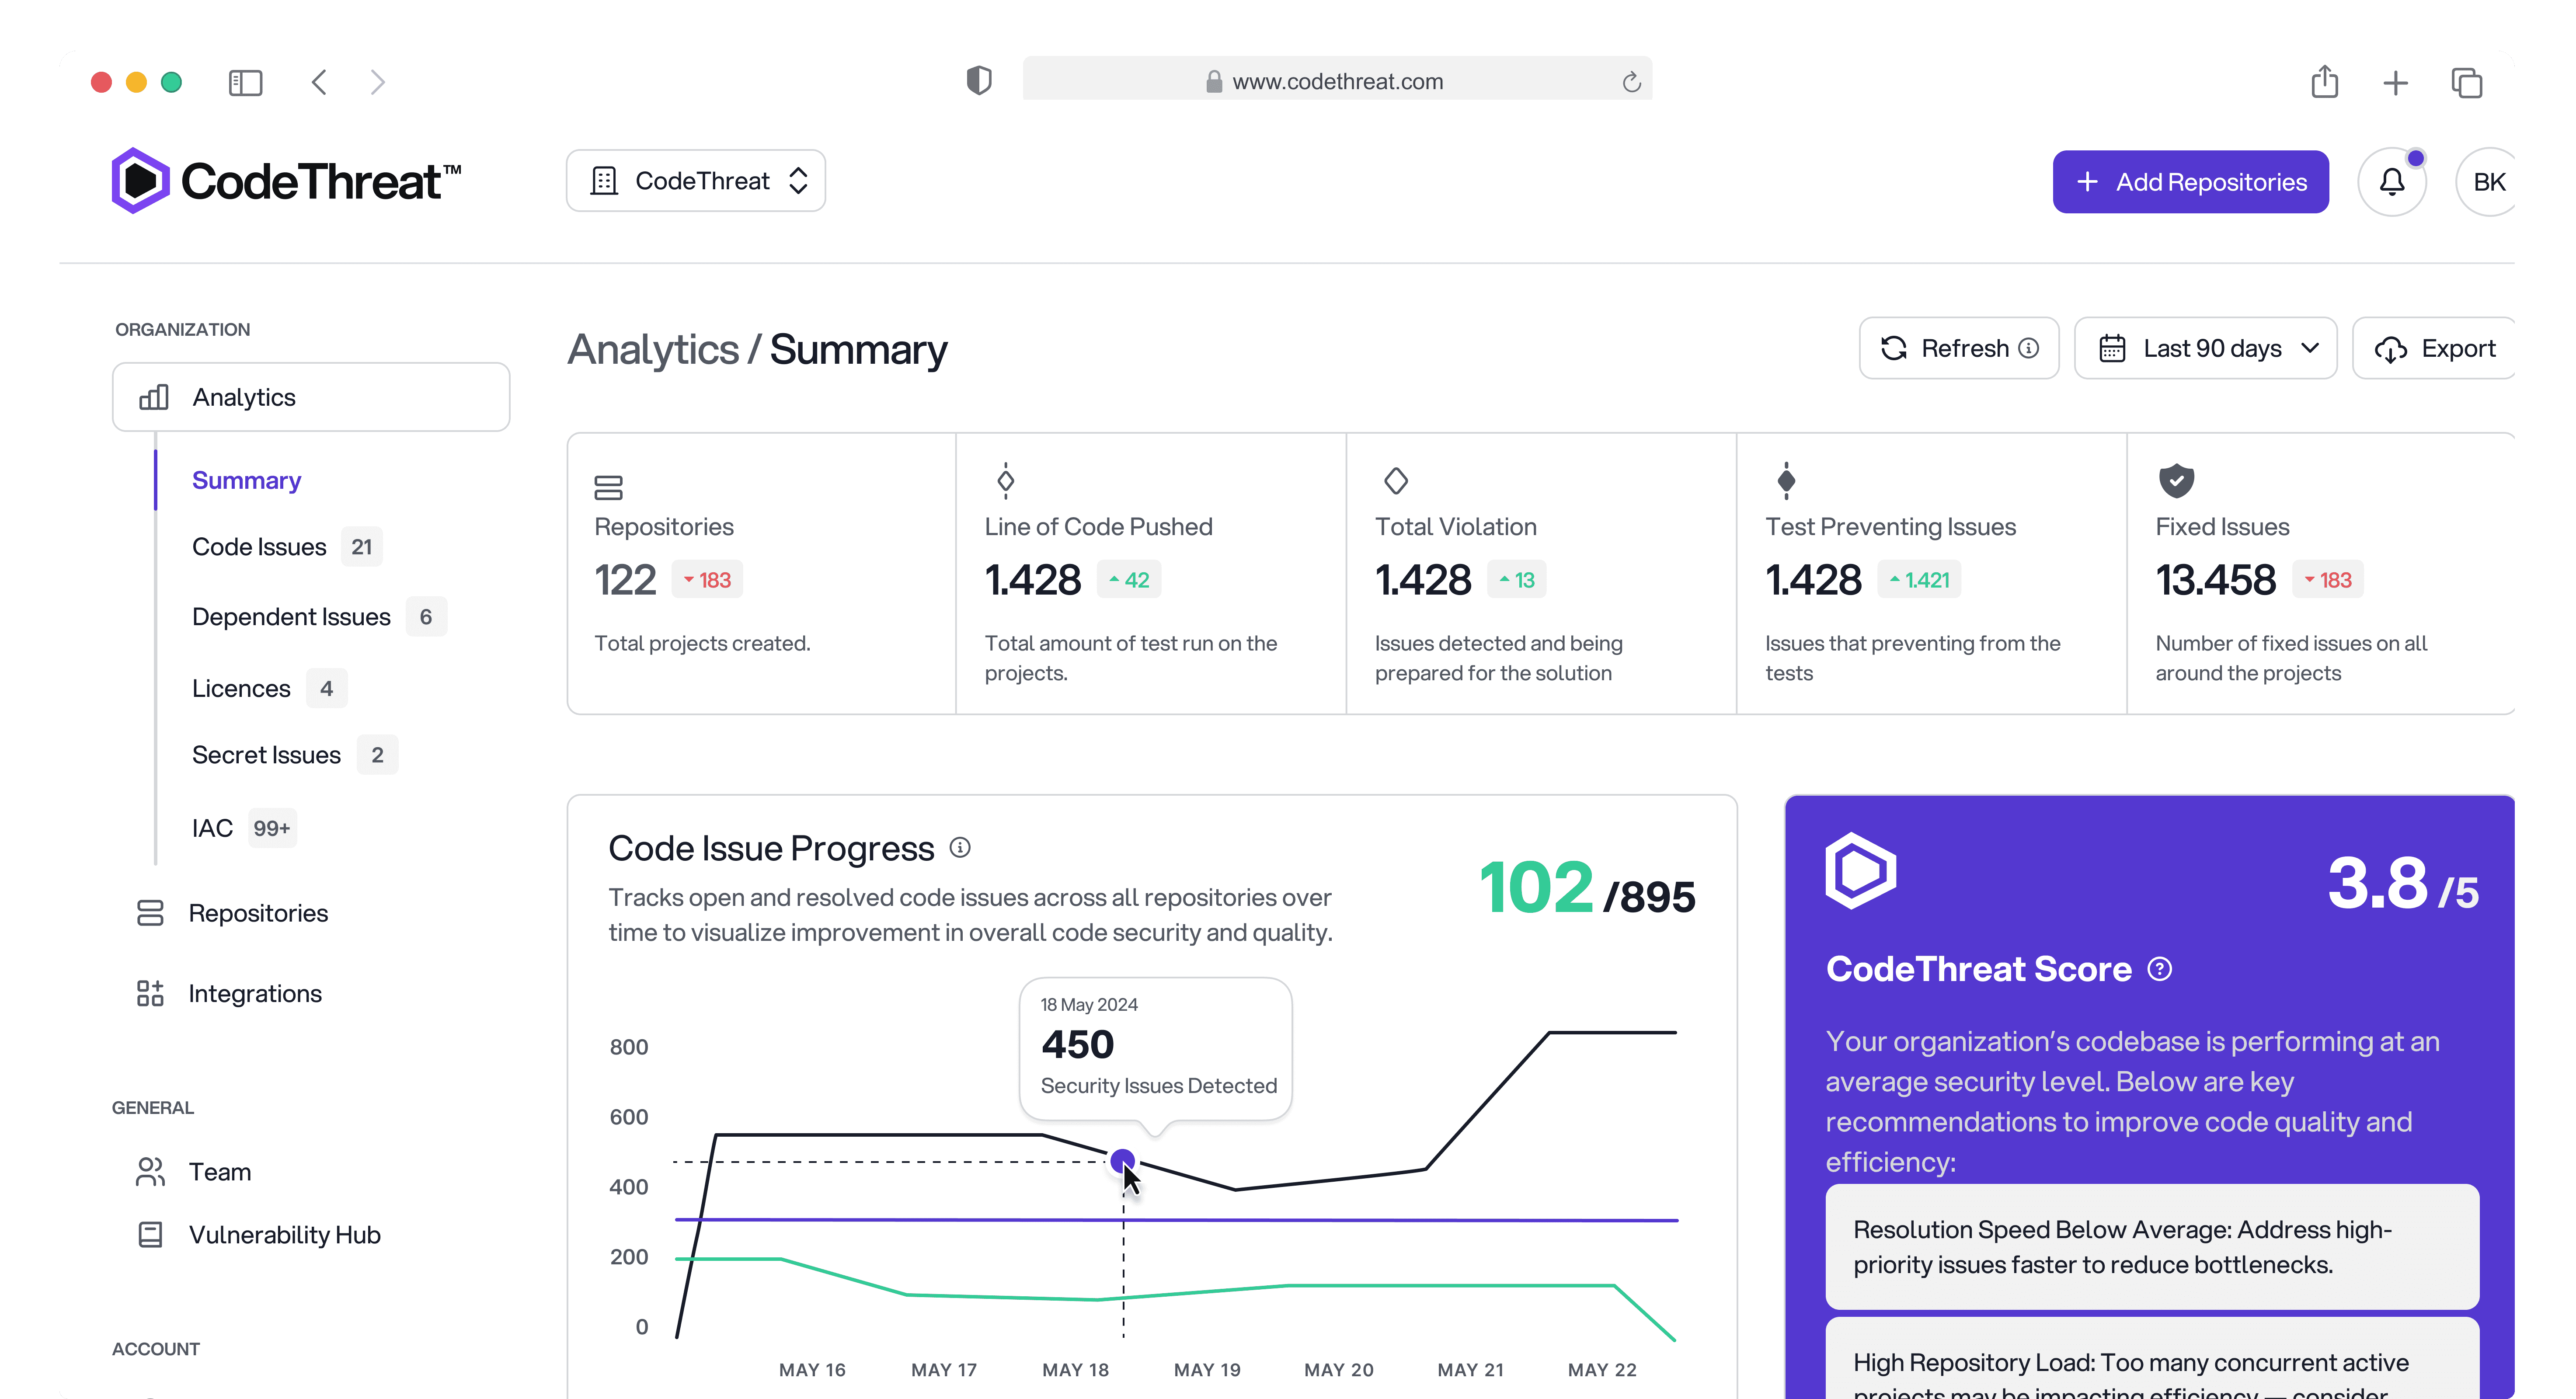Click the Resolution Speed Below Average recommendation
Screen dimensions: 2576x1399
pos(2152,1247)
